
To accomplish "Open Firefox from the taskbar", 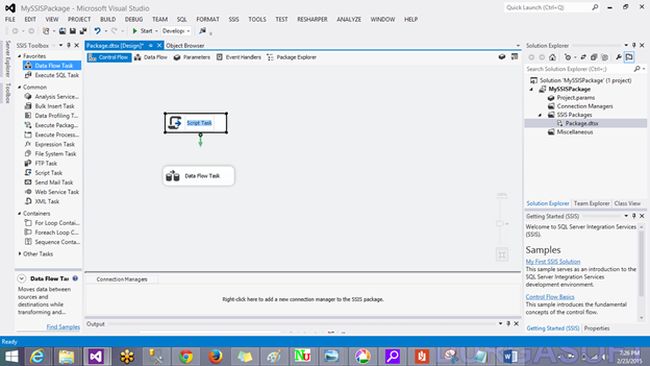I will coord(215,356).
